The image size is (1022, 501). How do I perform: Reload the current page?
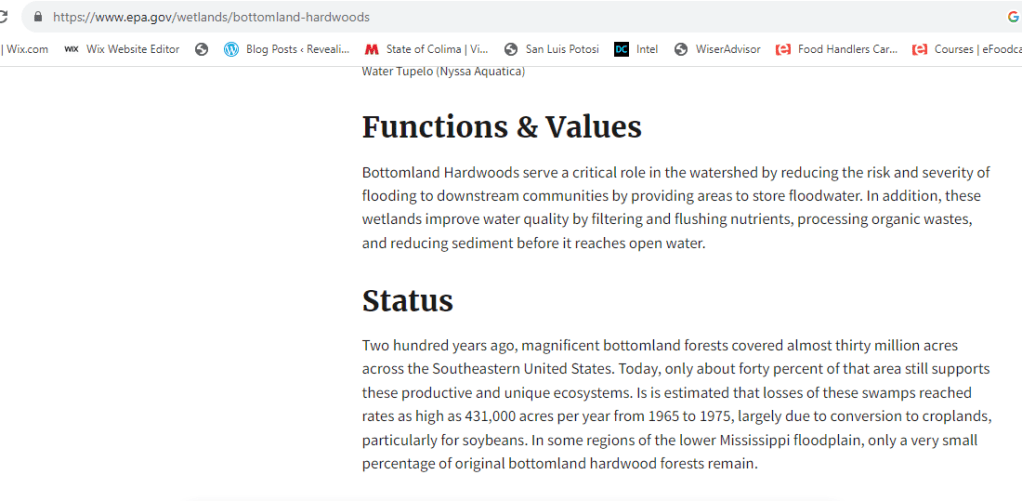4,17
